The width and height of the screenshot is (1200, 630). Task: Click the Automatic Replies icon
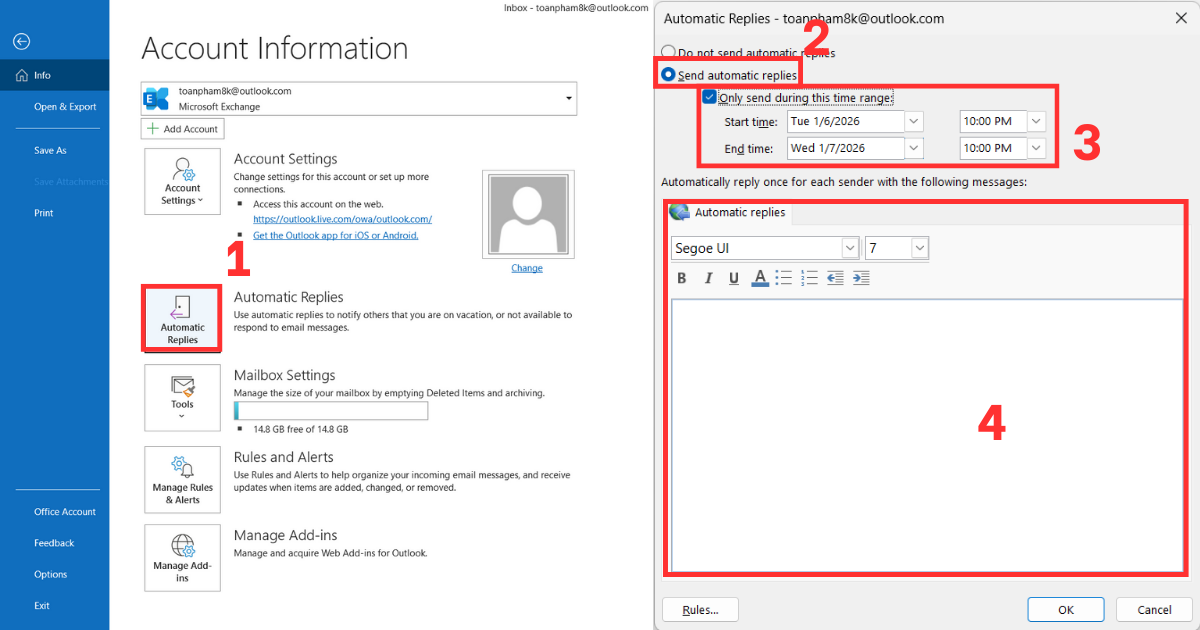(x=181, y=318)
